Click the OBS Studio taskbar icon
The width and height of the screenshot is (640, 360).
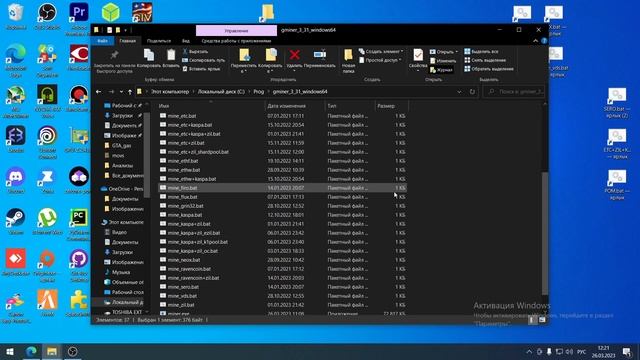(x=73, y=351)
